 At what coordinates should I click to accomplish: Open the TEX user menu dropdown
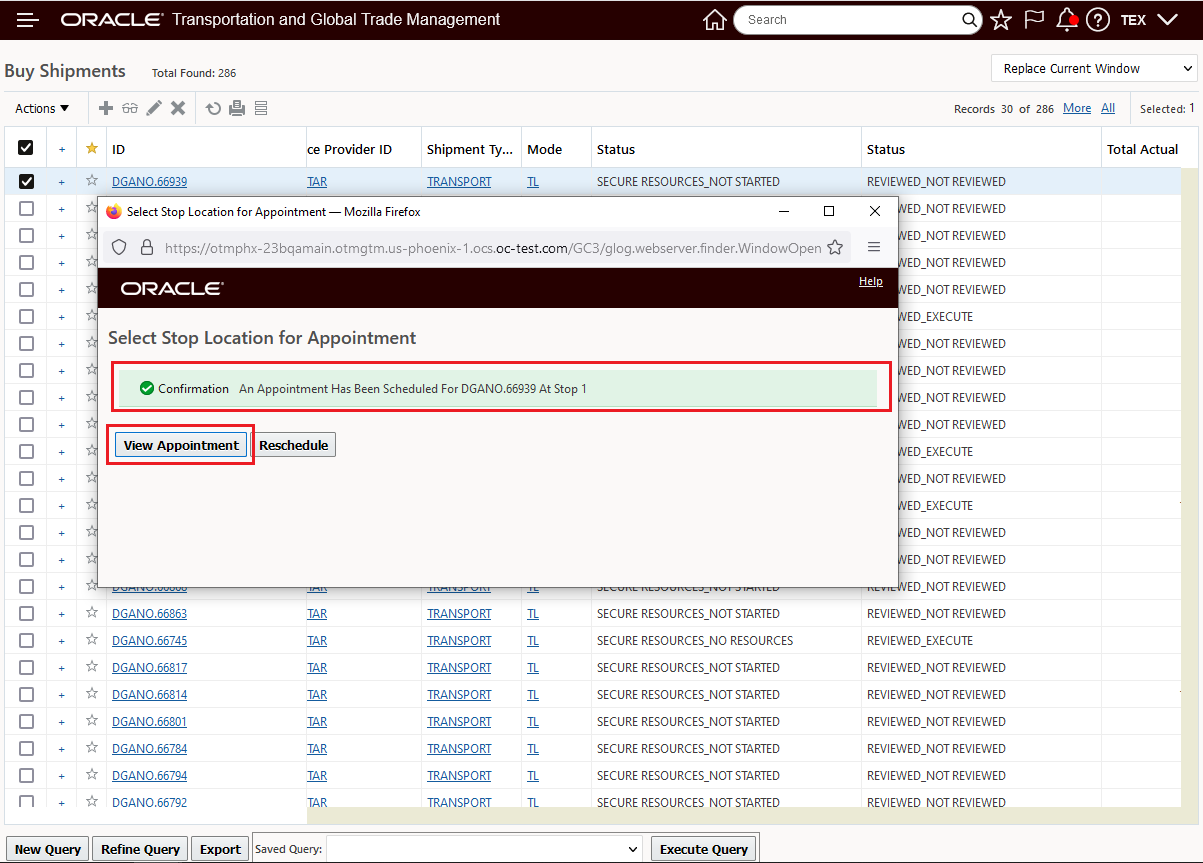(x=1149, y=20)
